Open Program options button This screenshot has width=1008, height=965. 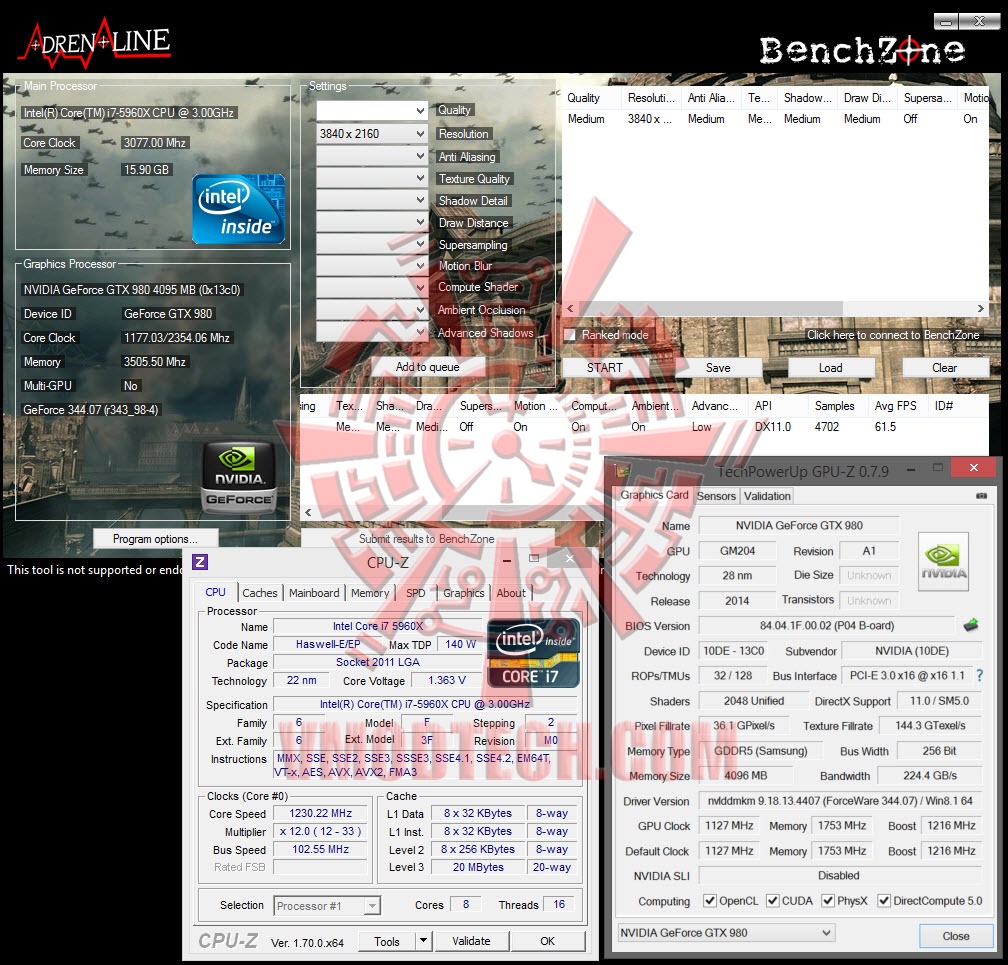tap(155, 539)
